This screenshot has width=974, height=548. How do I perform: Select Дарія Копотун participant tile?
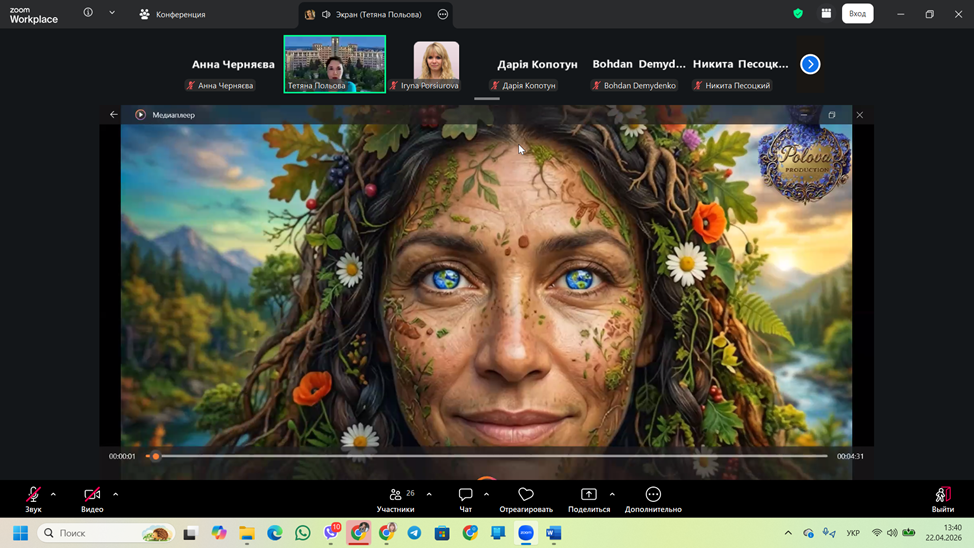(537, 65)
